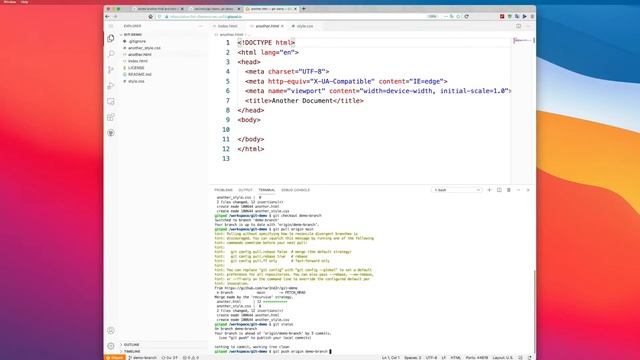
Task: Open the Search view in the activity bar
Action: click(x=111, y=54)
